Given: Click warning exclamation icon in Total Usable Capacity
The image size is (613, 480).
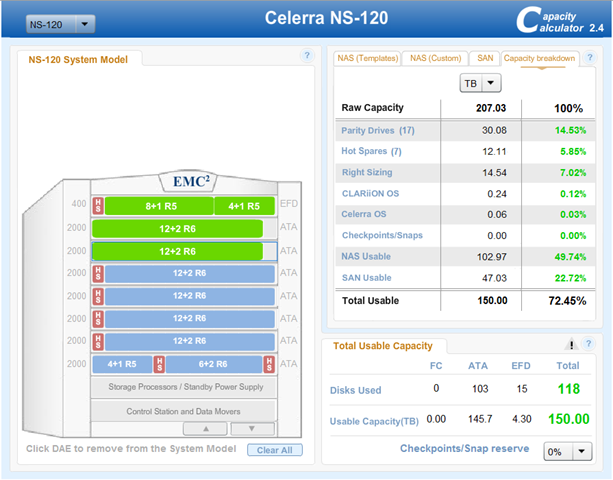Looking at the screenshot, I should 571,344.
